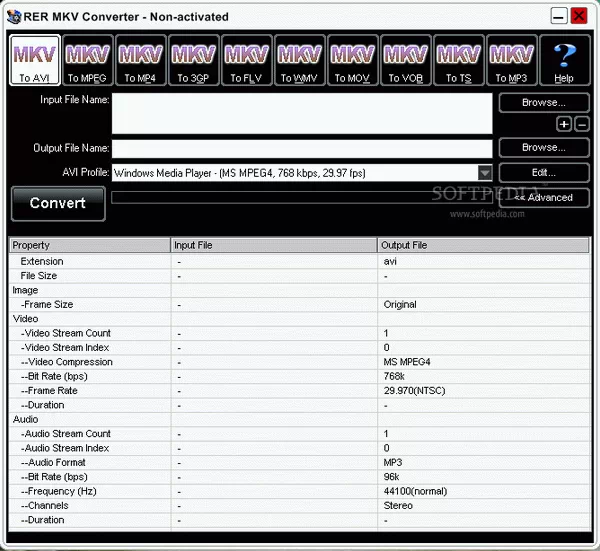Image resolution: width=600 pixels, height=551 pixels.
Task: Click the Input File column header
Action: point(274,245)
